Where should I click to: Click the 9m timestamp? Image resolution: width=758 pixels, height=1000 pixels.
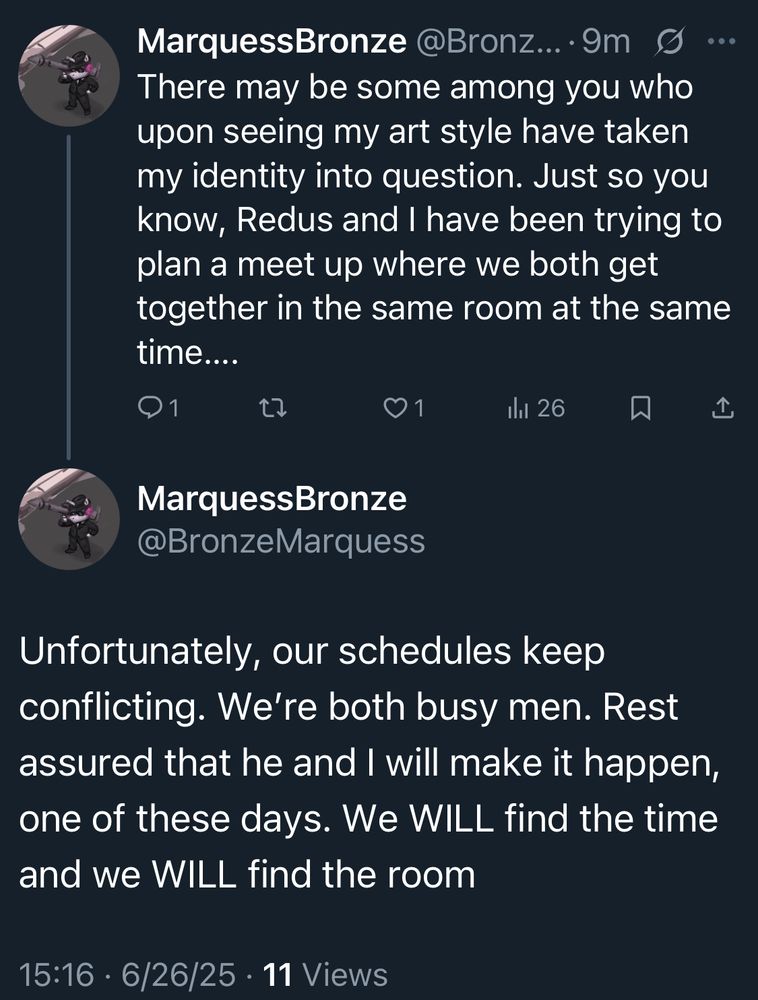(605, 42)
